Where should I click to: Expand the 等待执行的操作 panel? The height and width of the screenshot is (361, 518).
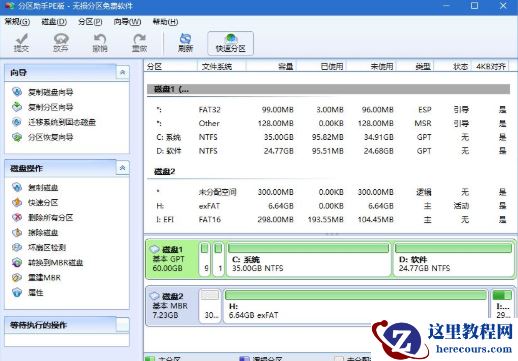coord(122,325)
